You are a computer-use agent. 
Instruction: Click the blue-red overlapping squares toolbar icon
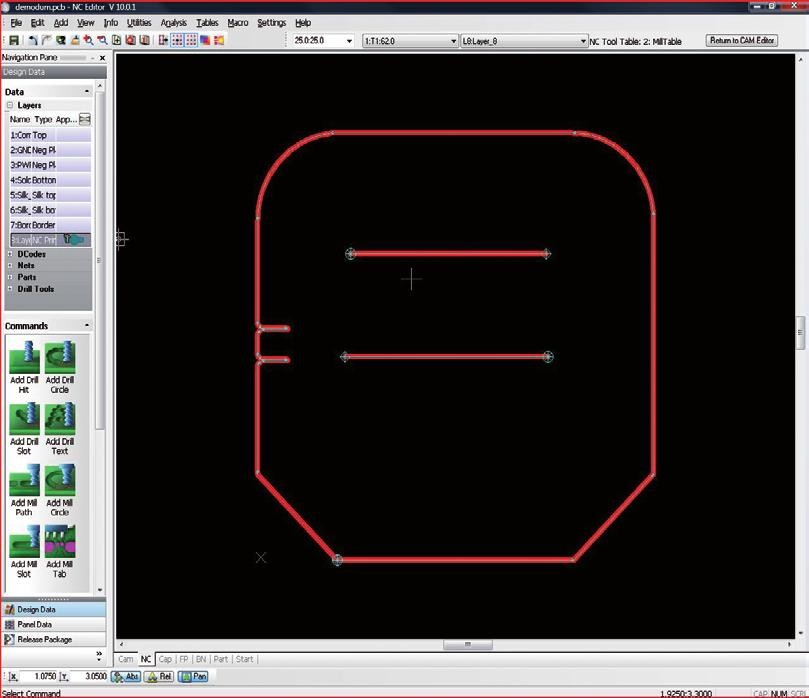click(205, 40)
